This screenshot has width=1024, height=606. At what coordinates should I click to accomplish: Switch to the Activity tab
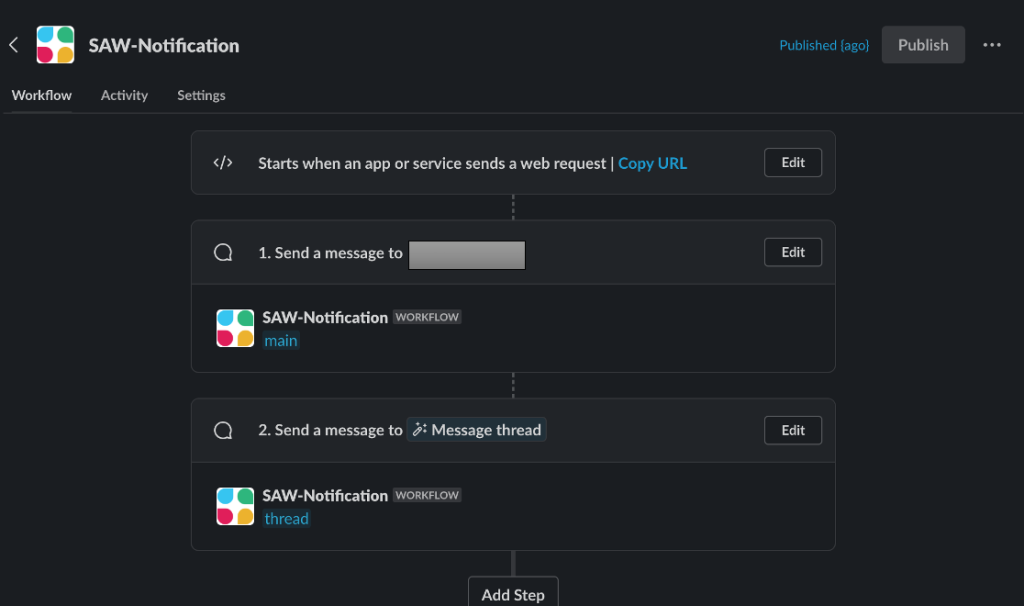(x=124, y=95)
